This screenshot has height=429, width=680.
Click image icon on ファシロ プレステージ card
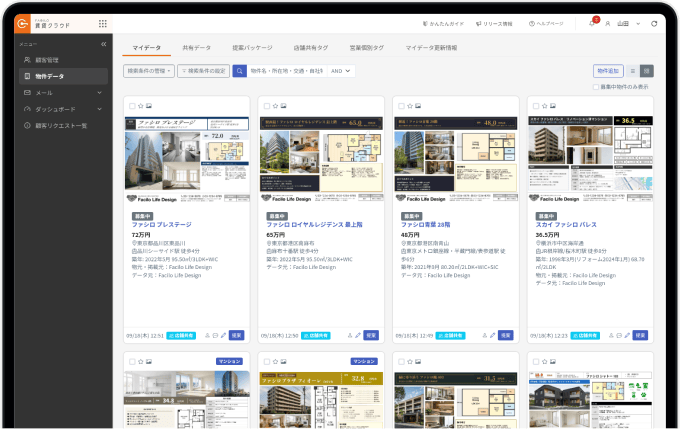click(x=149, y=106)
